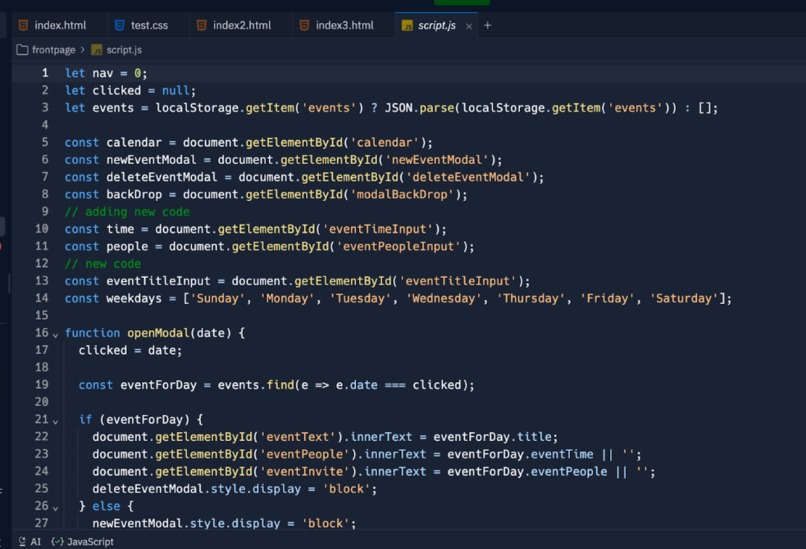Switch to the index2.html tab
The width and height of the screenshot is (806, 549).
tap(234, 25)
